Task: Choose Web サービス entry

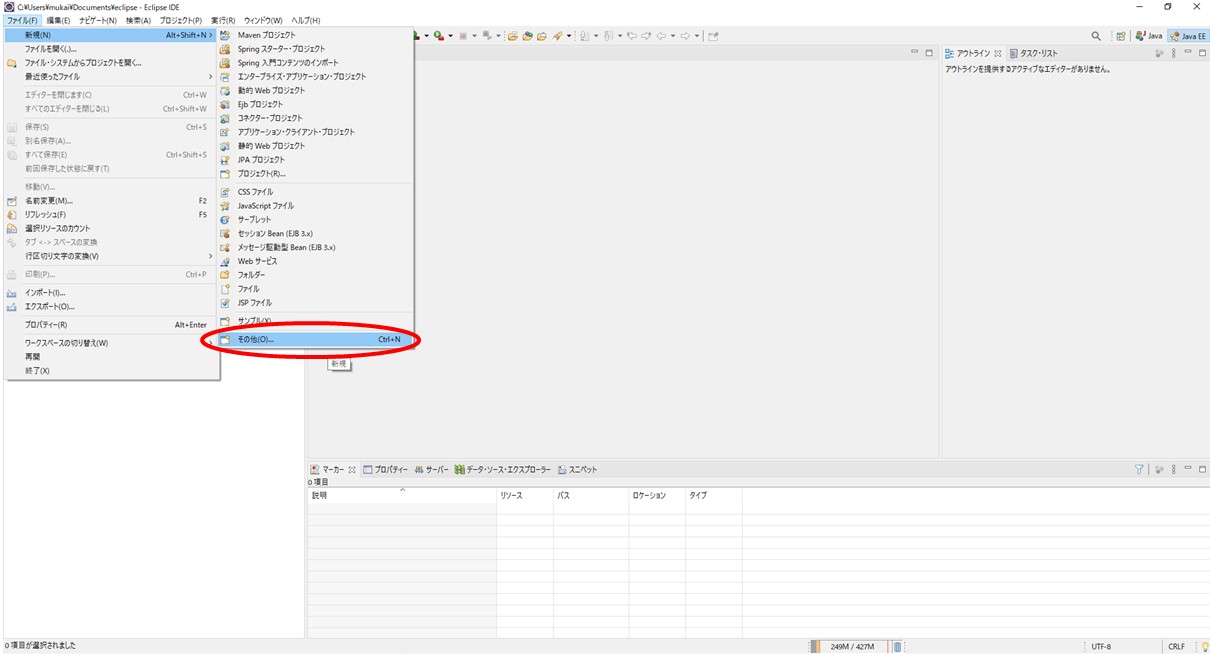Action: pos(316,261)
